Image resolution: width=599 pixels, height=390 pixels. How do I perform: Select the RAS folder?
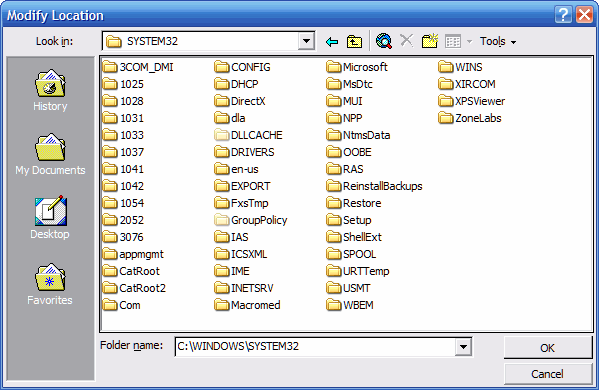click(x=345, y=169)
